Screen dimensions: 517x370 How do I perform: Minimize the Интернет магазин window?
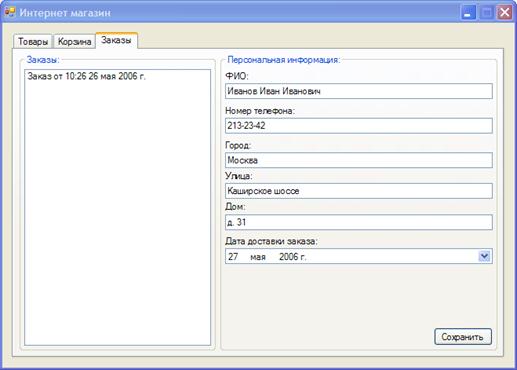[x=468, y=13]
